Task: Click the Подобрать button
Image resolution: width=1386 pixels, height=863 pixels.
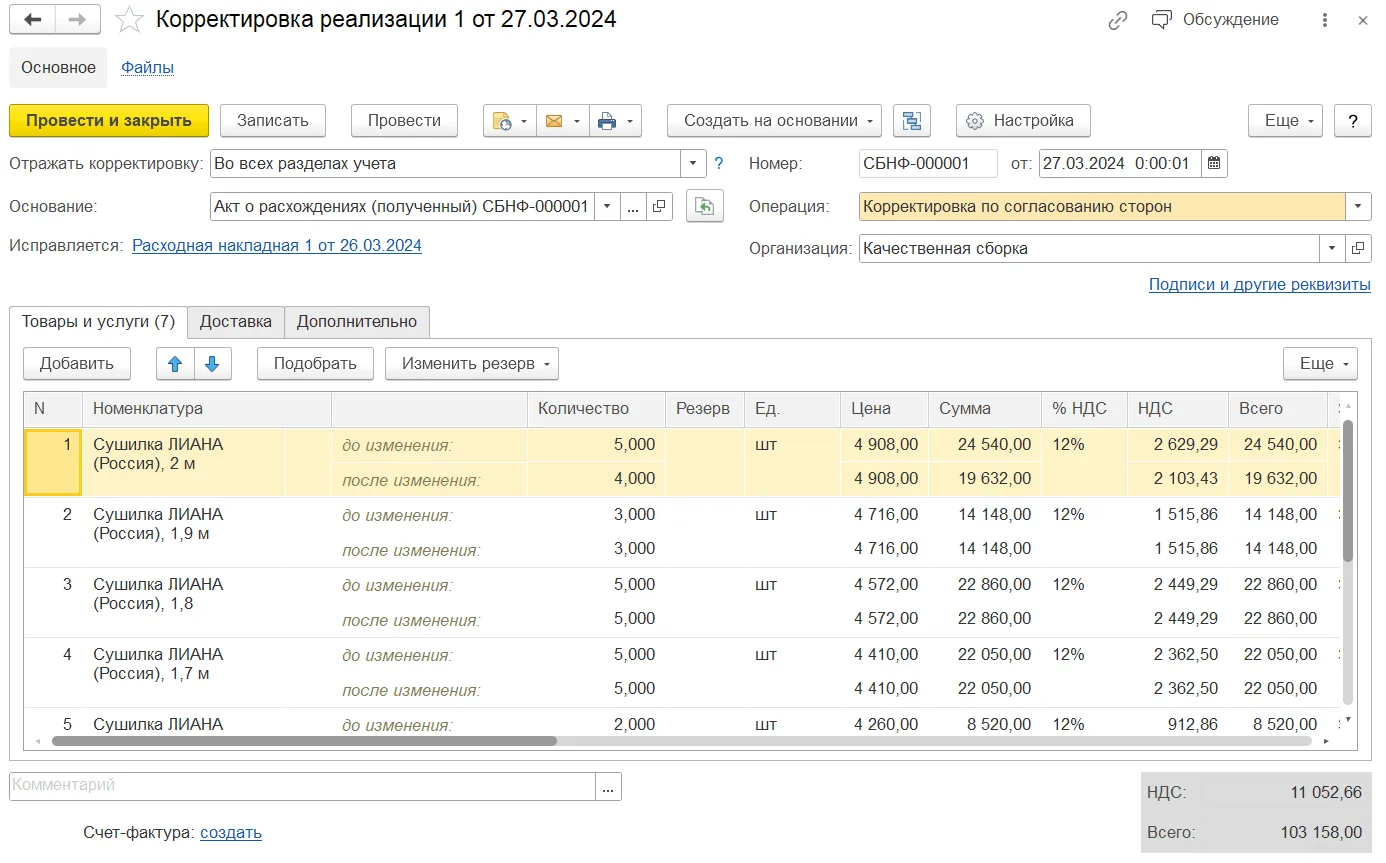Action: [x=315, y=364]
